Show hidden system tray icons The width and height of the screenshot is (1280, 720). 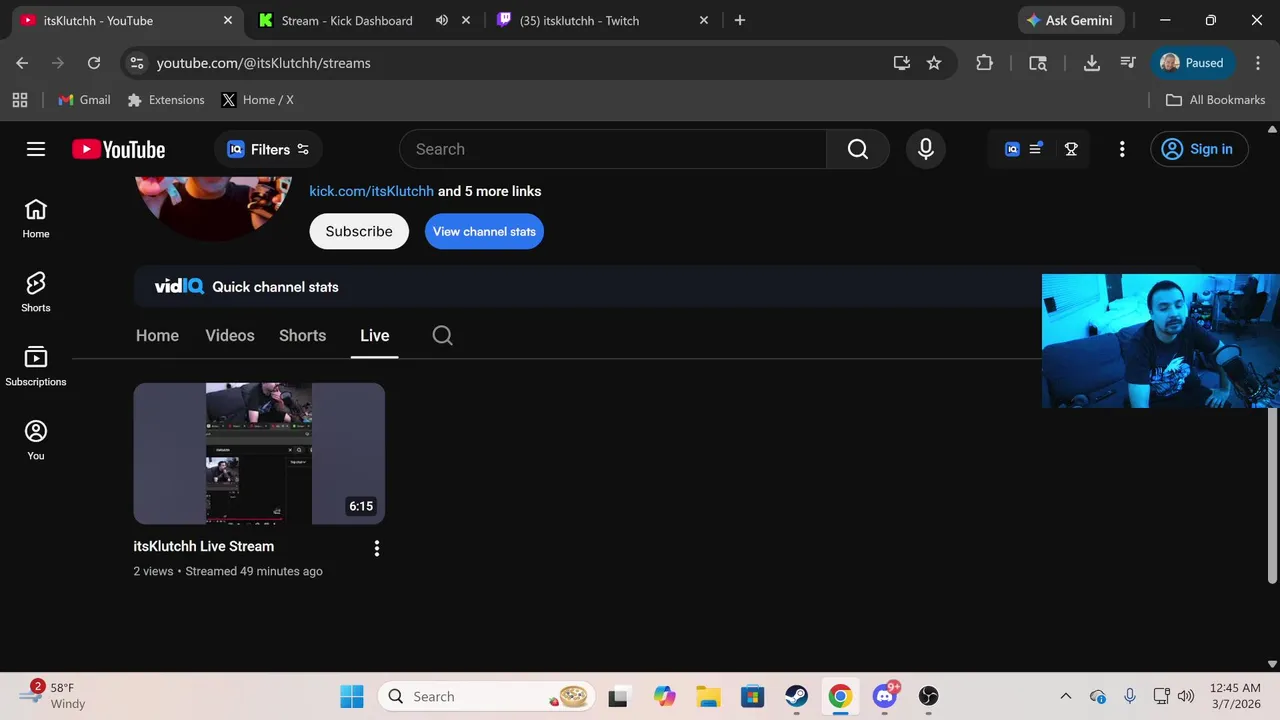click(1065, 696)
